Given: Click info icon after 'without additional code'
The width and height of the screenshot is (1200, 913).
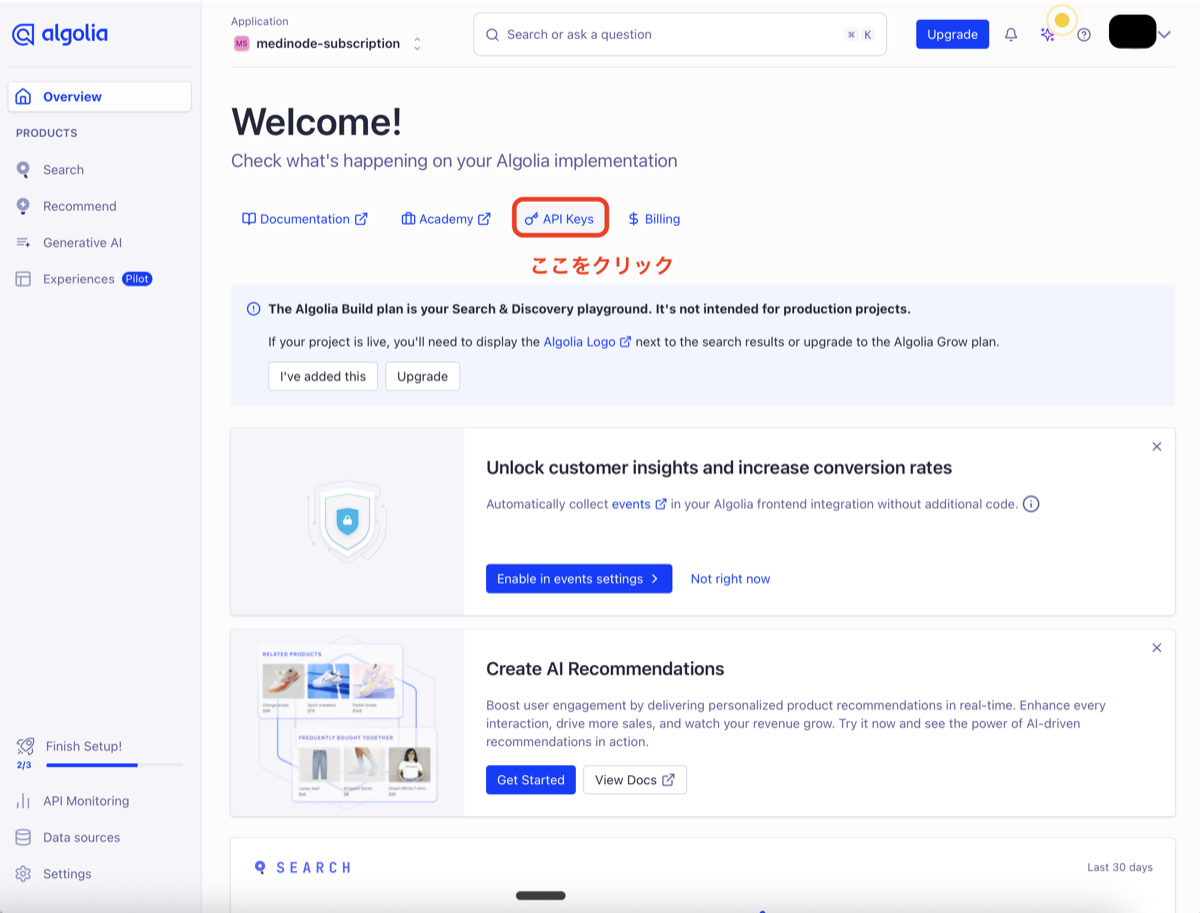Looking at the screenshot, I should pos(1031,504).
